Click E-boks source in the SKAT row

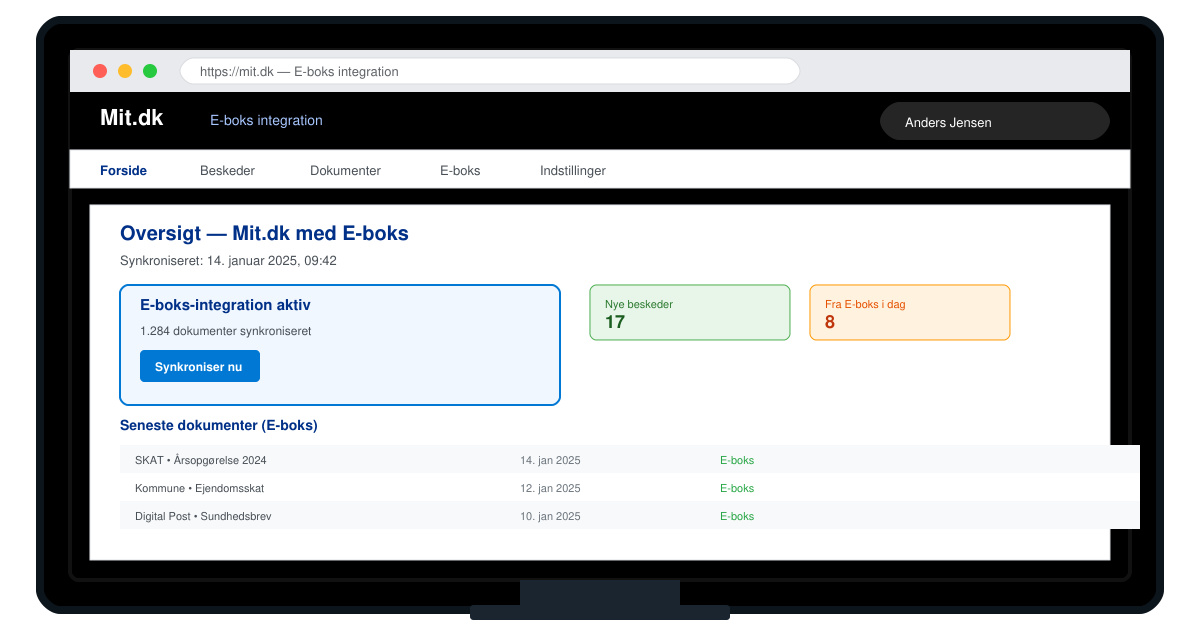click(x=737, y=460)
